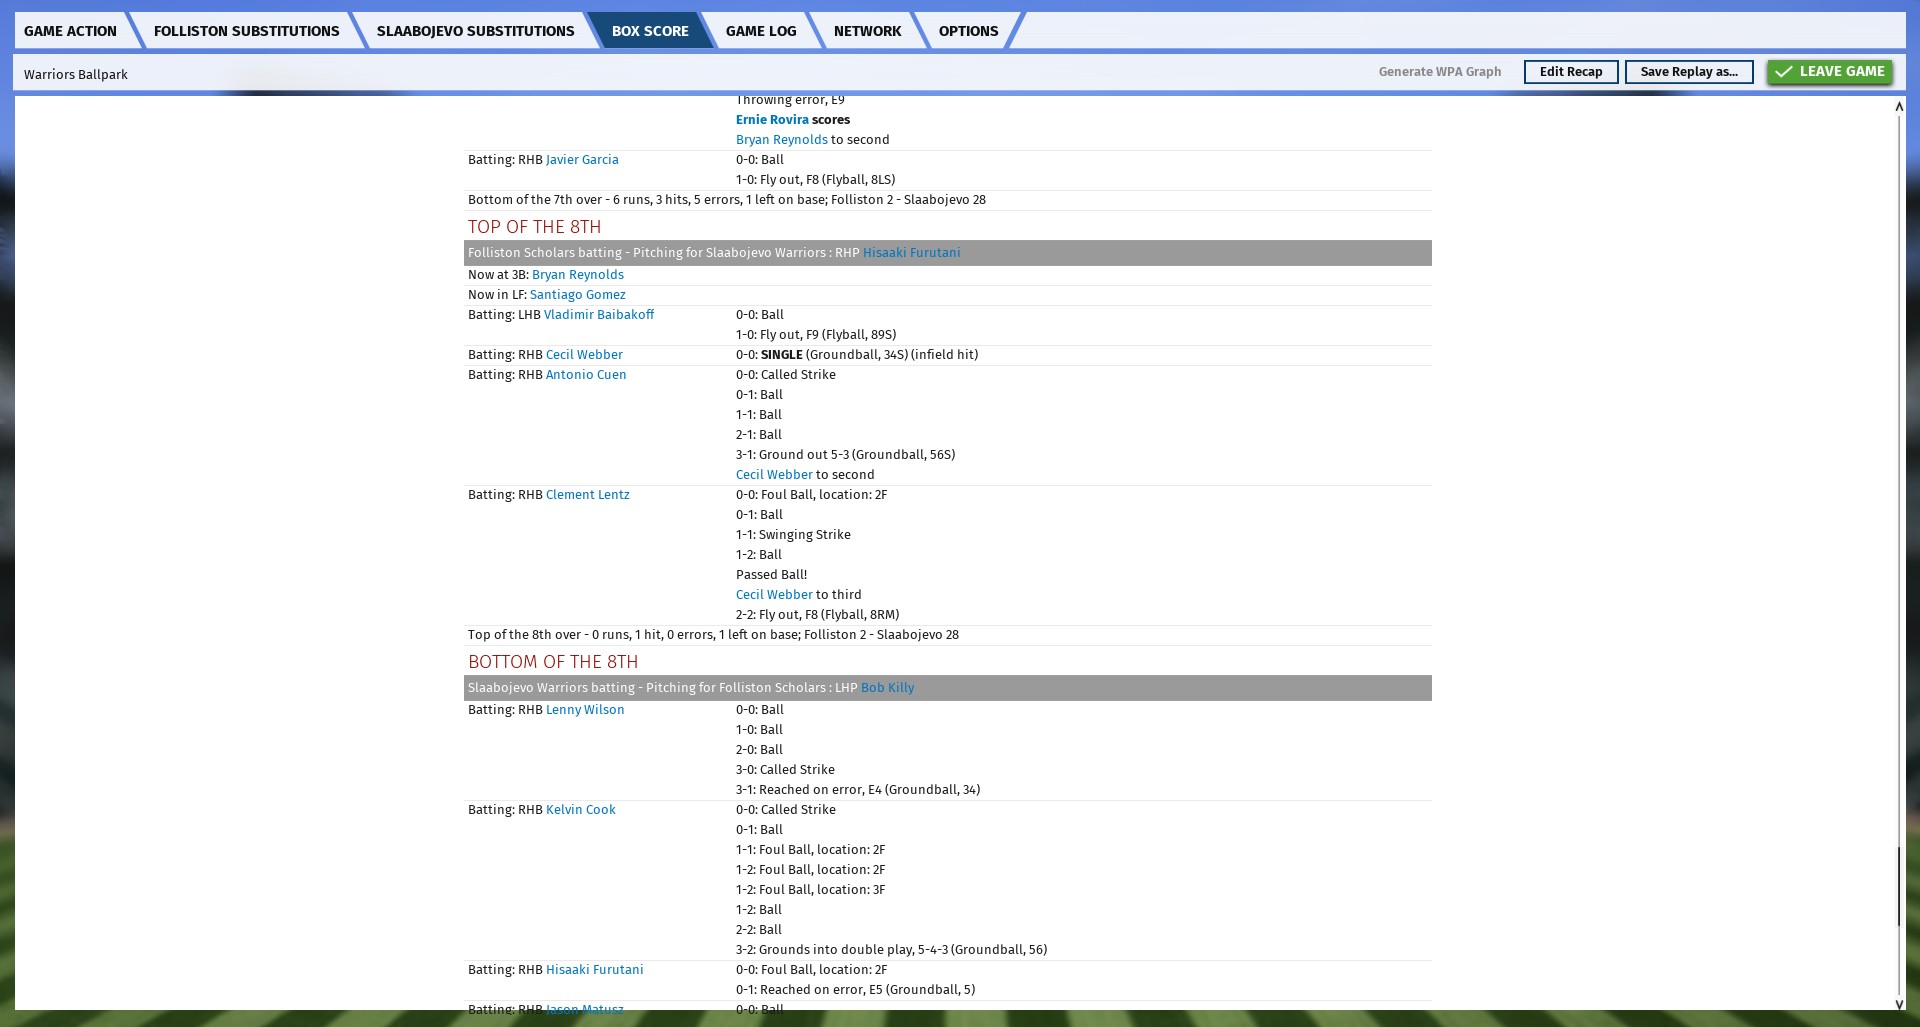Open the Slaabojevo Substitutions tab
Viewport: 1920px width, 1027px height.
pyautogui.click(x=475, y=31)
